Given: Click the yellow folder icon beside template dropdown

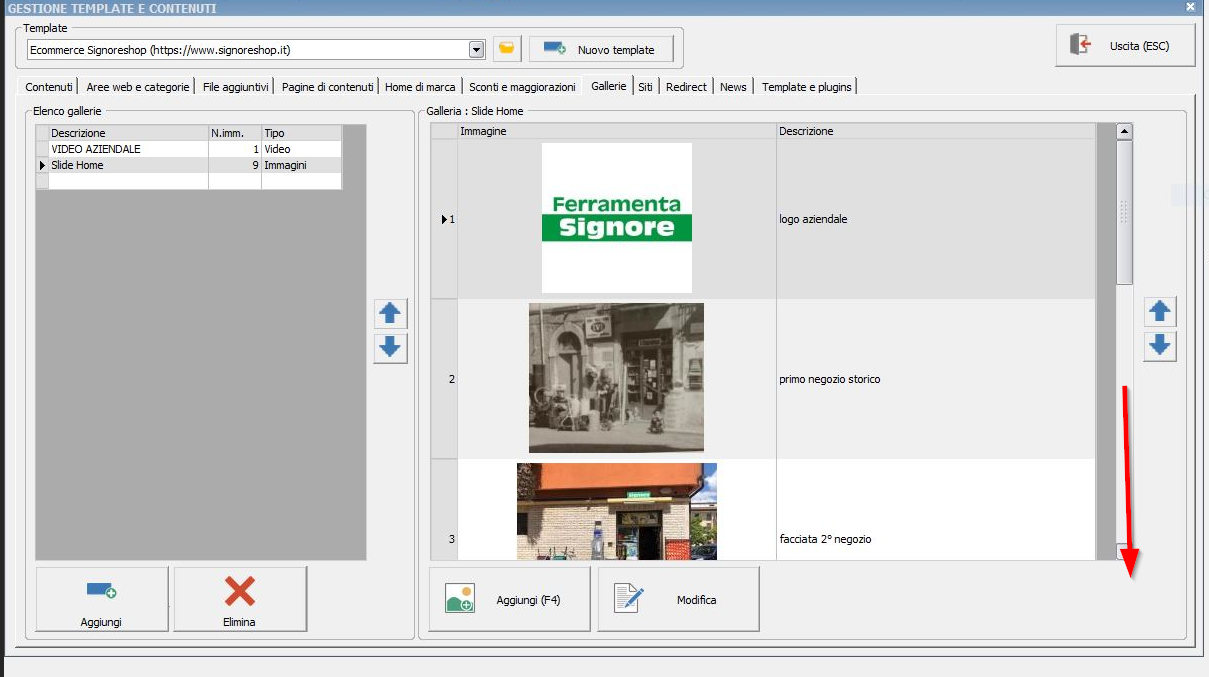Looking at the screenshot, I should (x=508, y=49).
